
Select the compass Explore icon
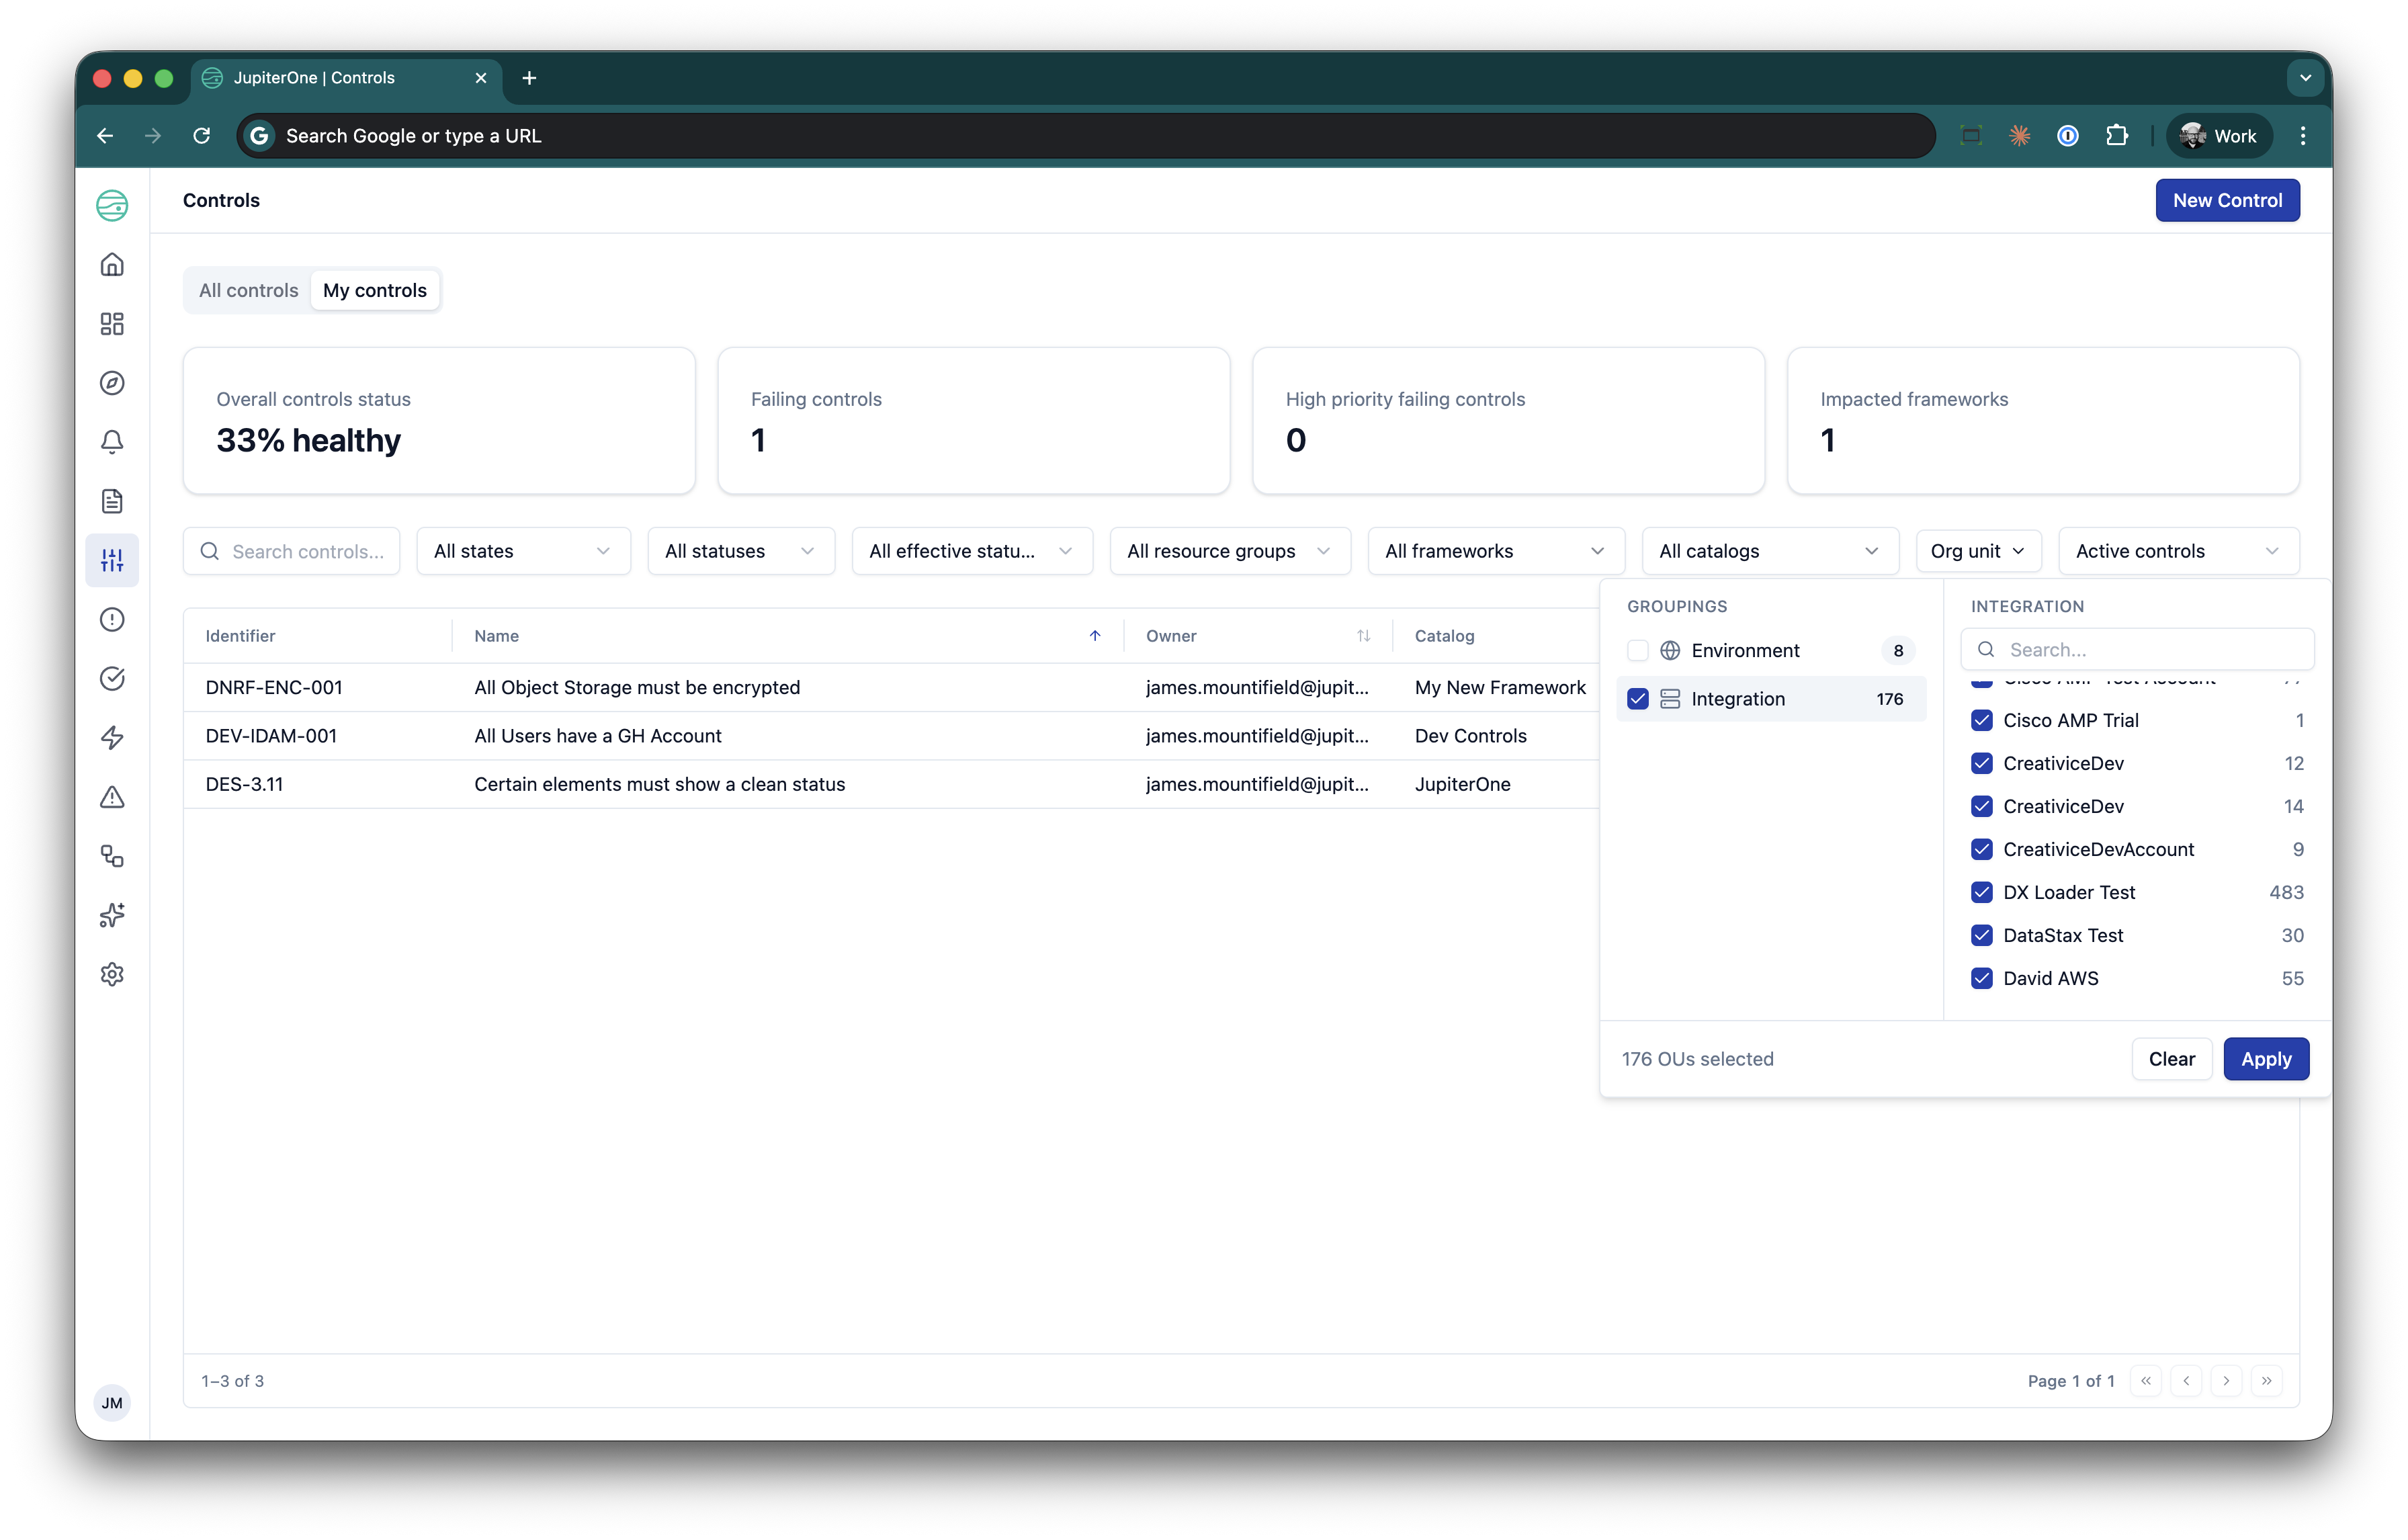[112, 382]
